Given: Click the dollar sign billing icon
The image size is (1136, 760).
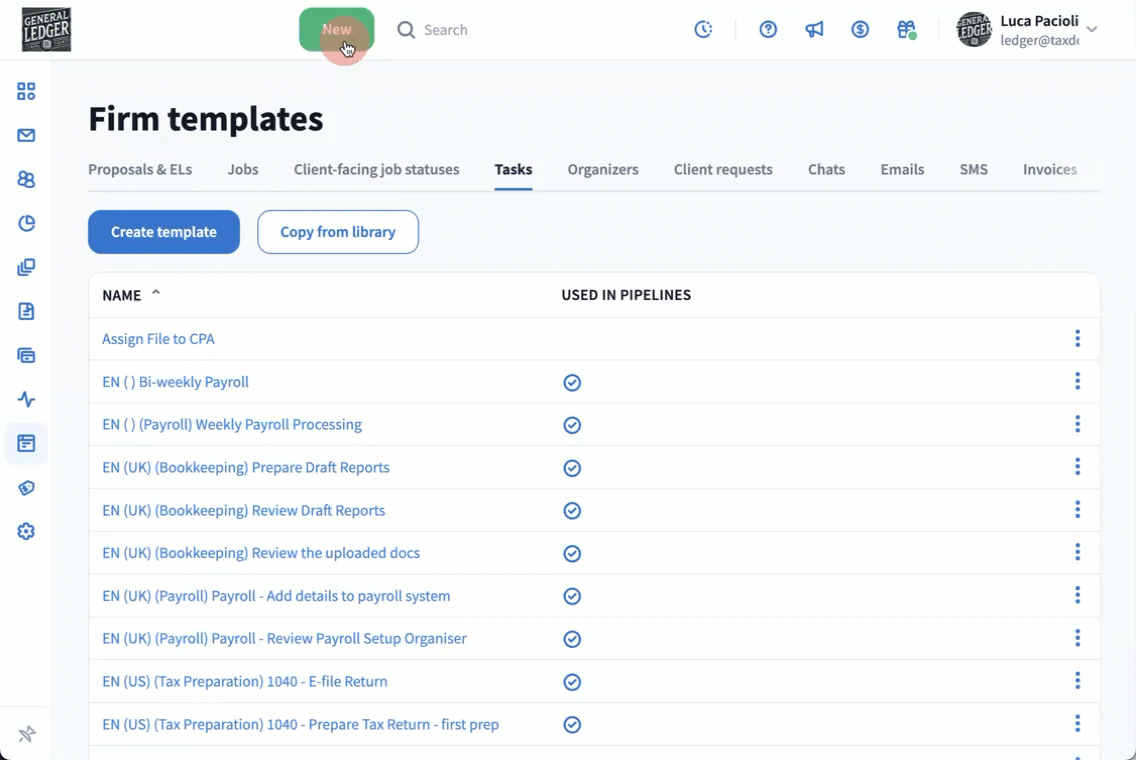Looking at the screenshot, I should click(860, 30).
